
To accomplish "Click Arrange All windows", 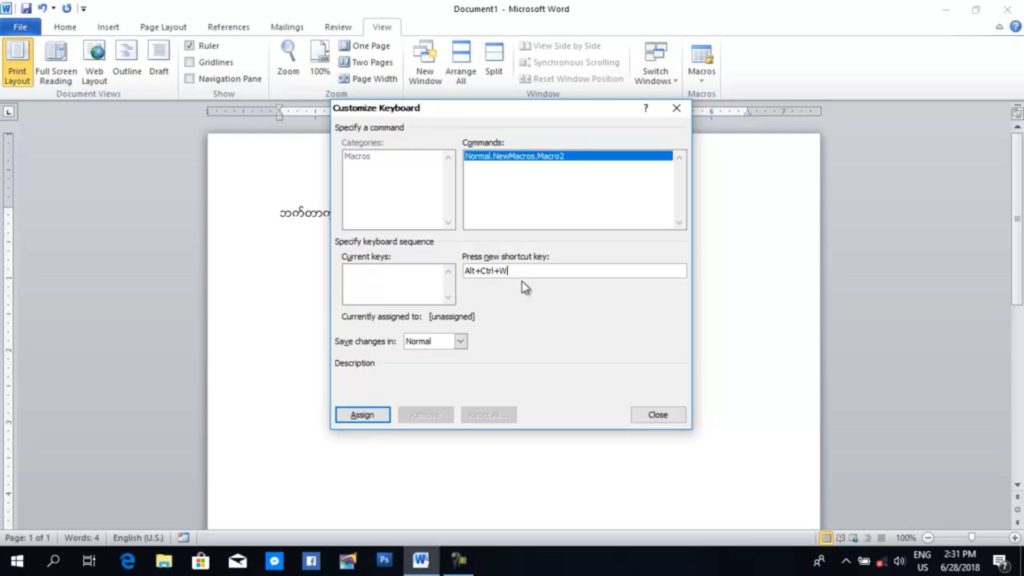I will [x=460, y=62].
